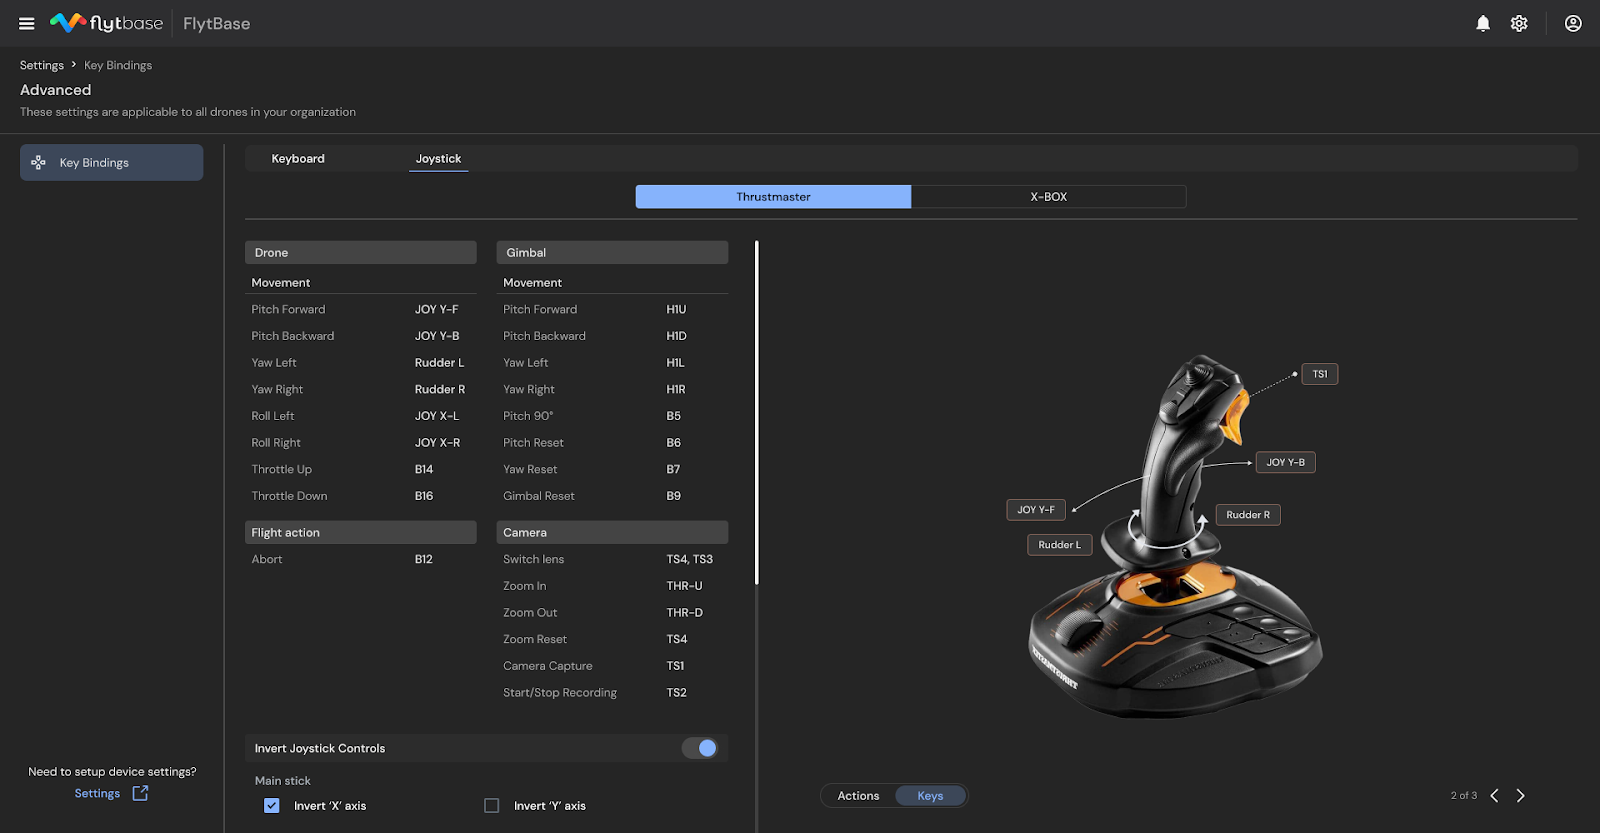Switch to the Keyboard tab
1600x833 pixels.
(x=298, y=158)
